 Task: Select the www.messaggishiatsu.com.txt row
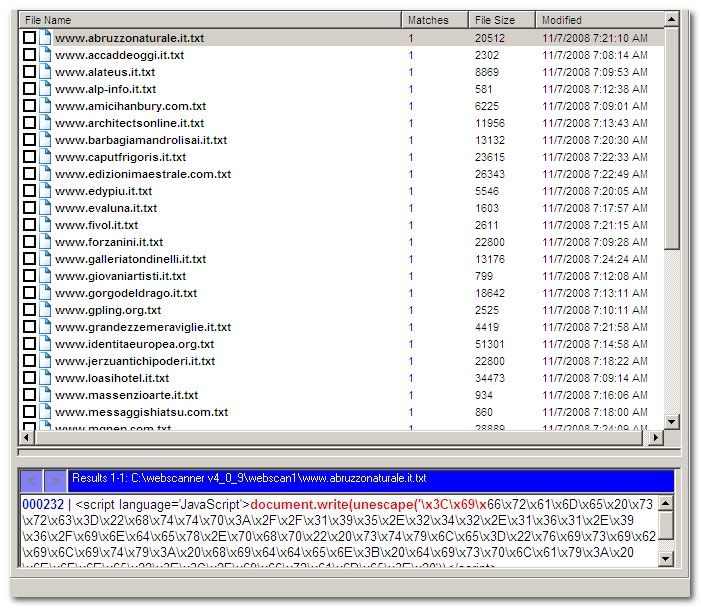[141, 412]
